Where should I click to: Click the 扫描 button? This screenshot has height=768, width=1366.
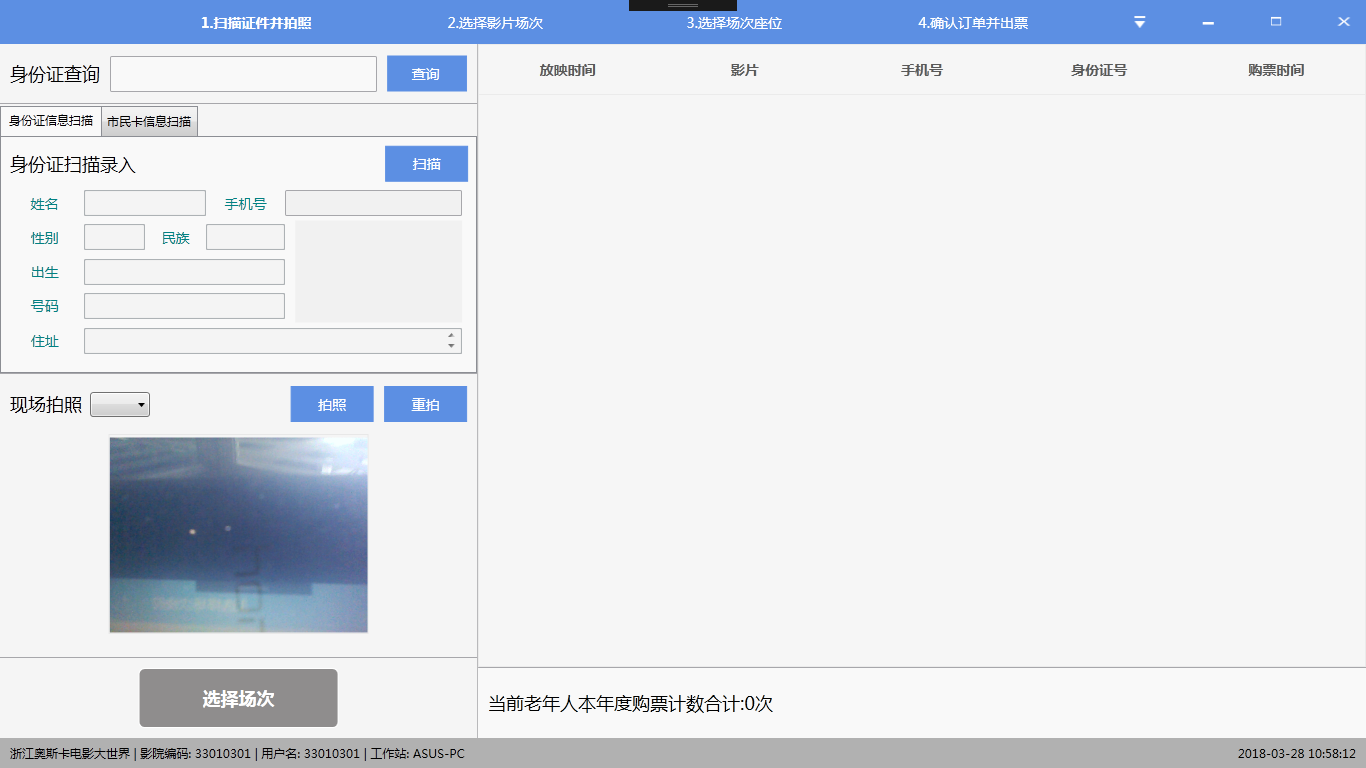click(x=427, y=164)
